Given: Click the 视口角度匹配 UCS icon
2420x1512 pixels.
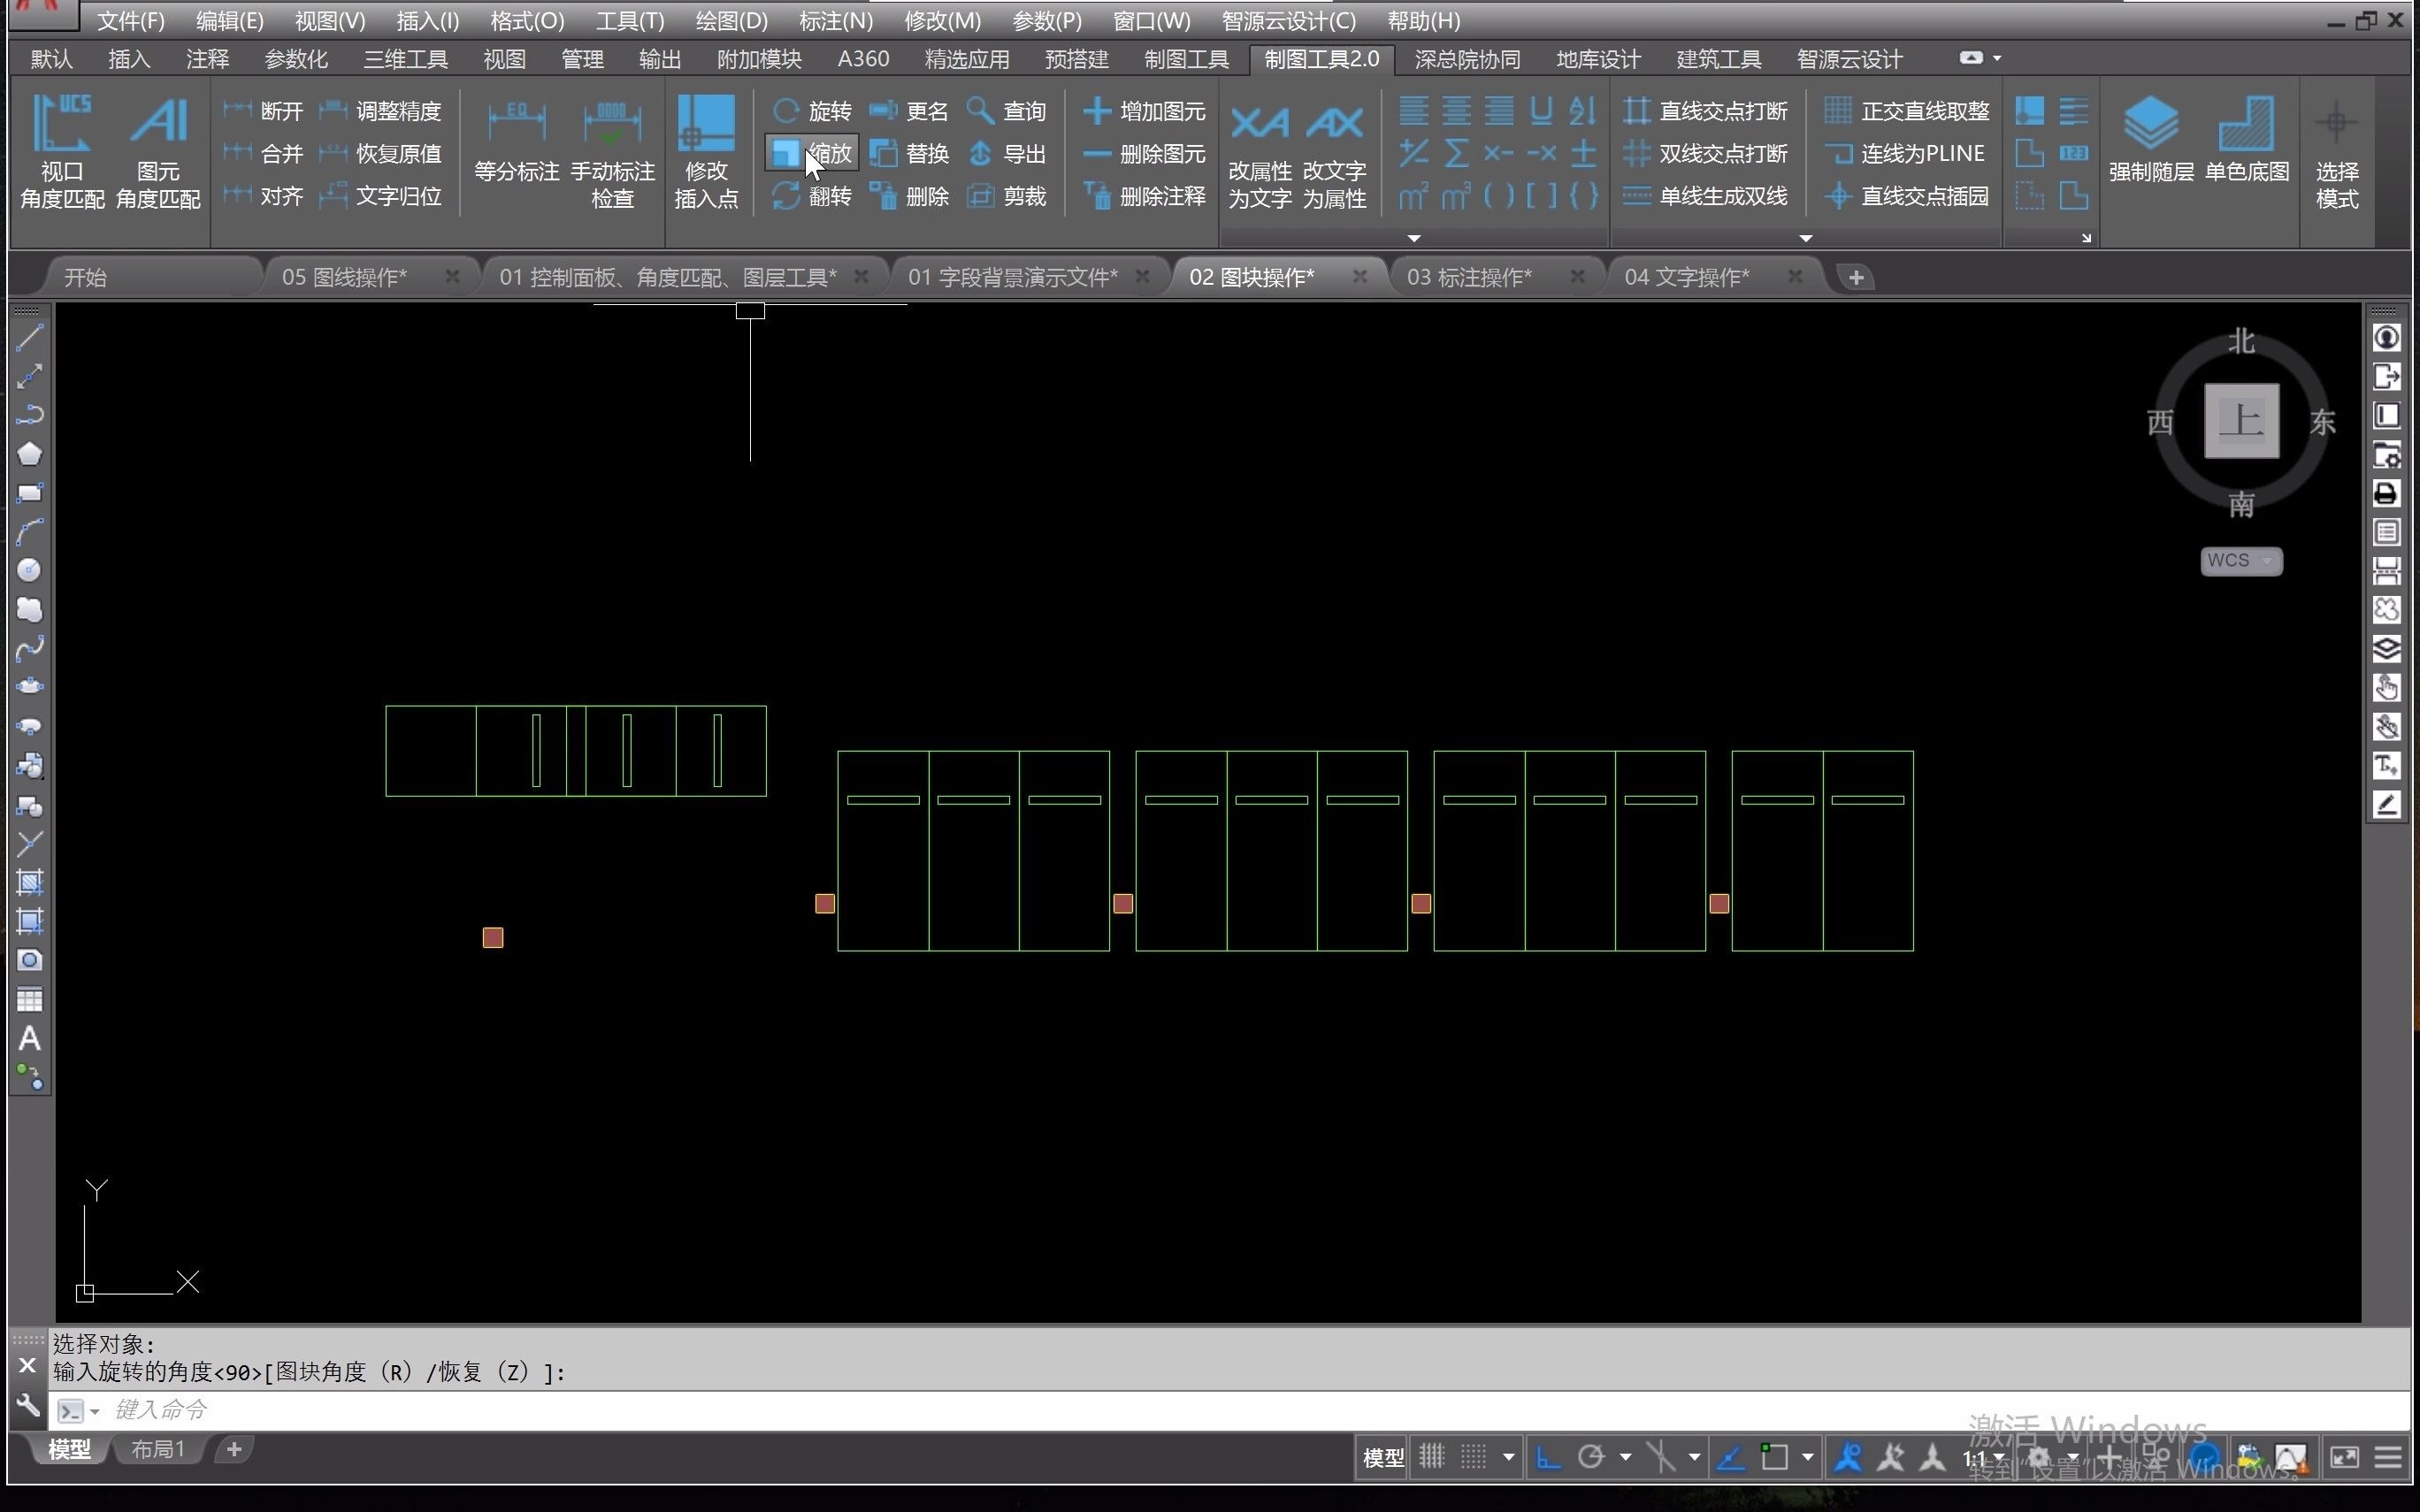Looking at the screenshot, I should point(61,123).
